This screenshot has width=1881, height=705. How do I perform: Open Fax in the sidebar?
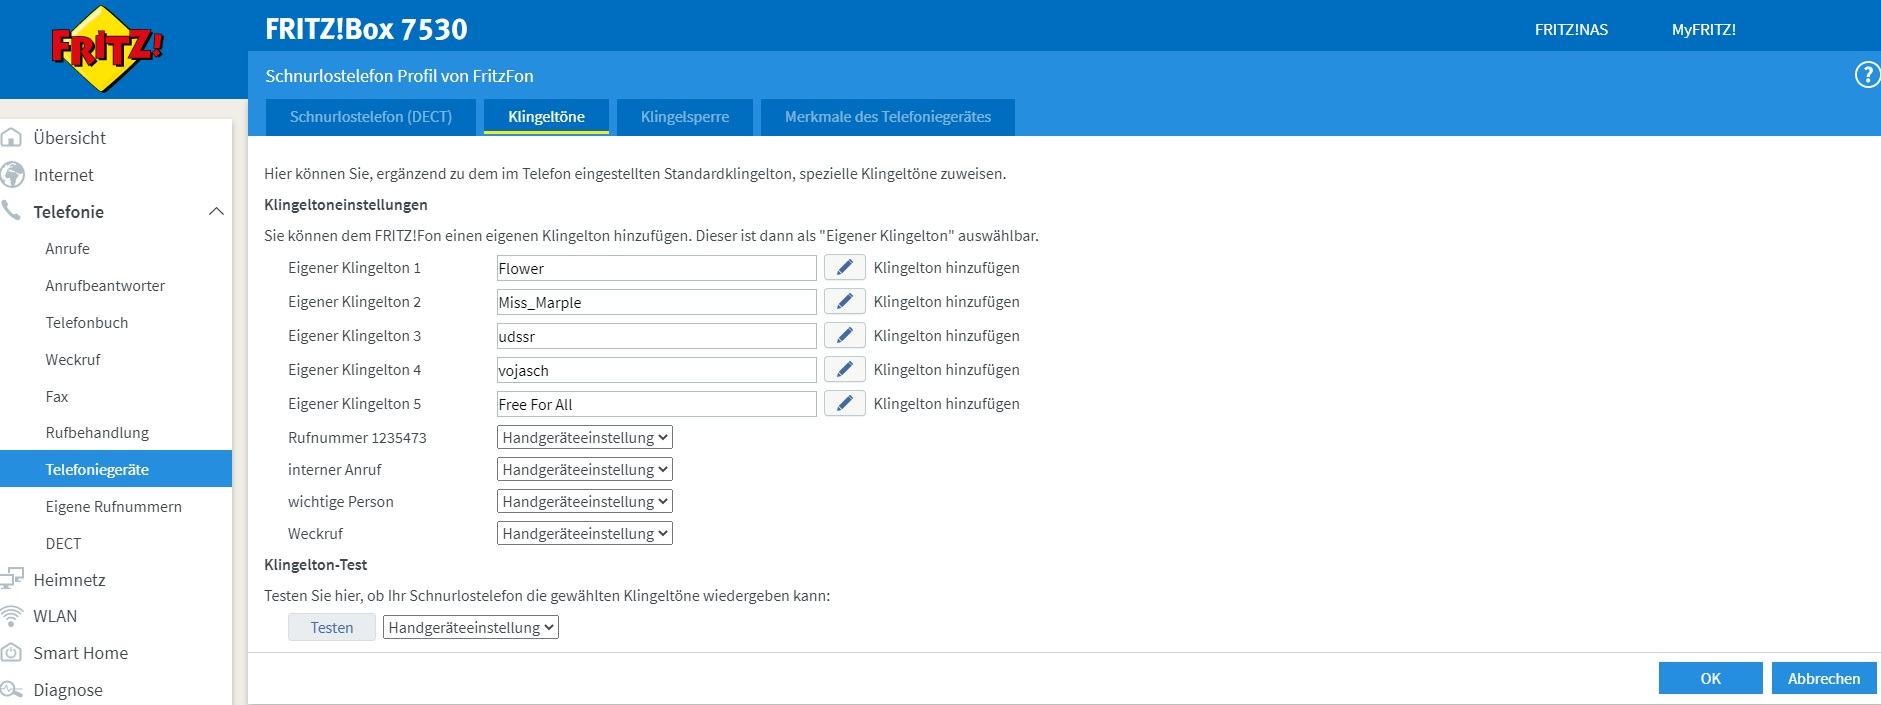click(57, 397)
